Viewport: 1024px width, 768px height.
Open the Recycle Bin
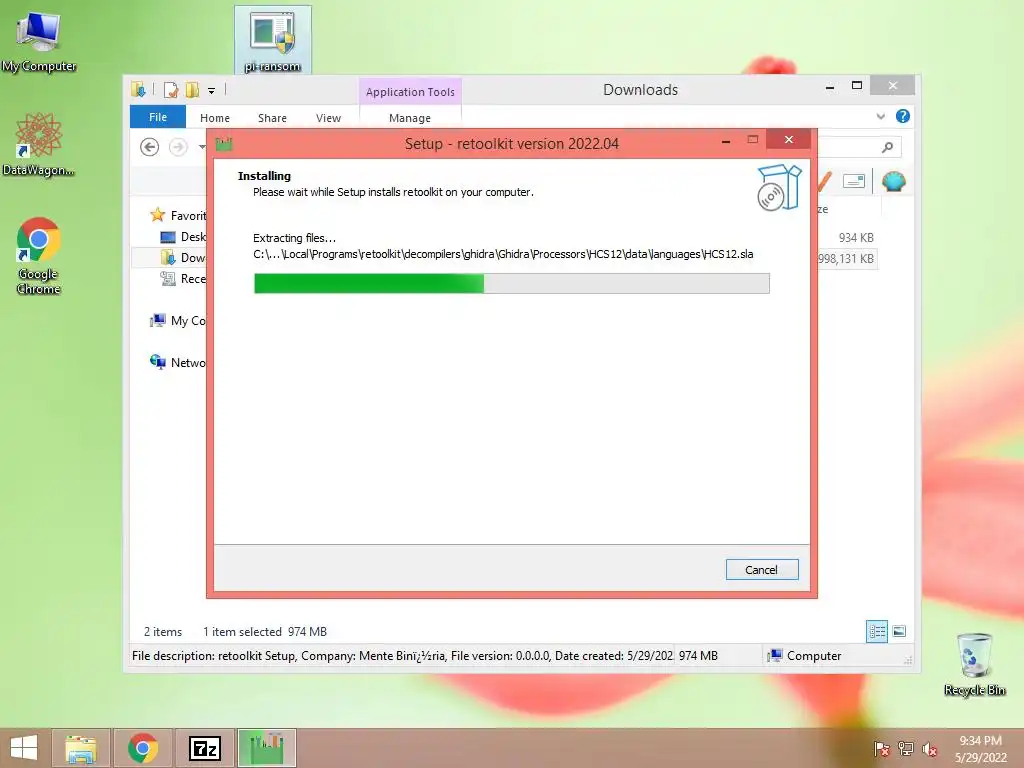(974, 664)
